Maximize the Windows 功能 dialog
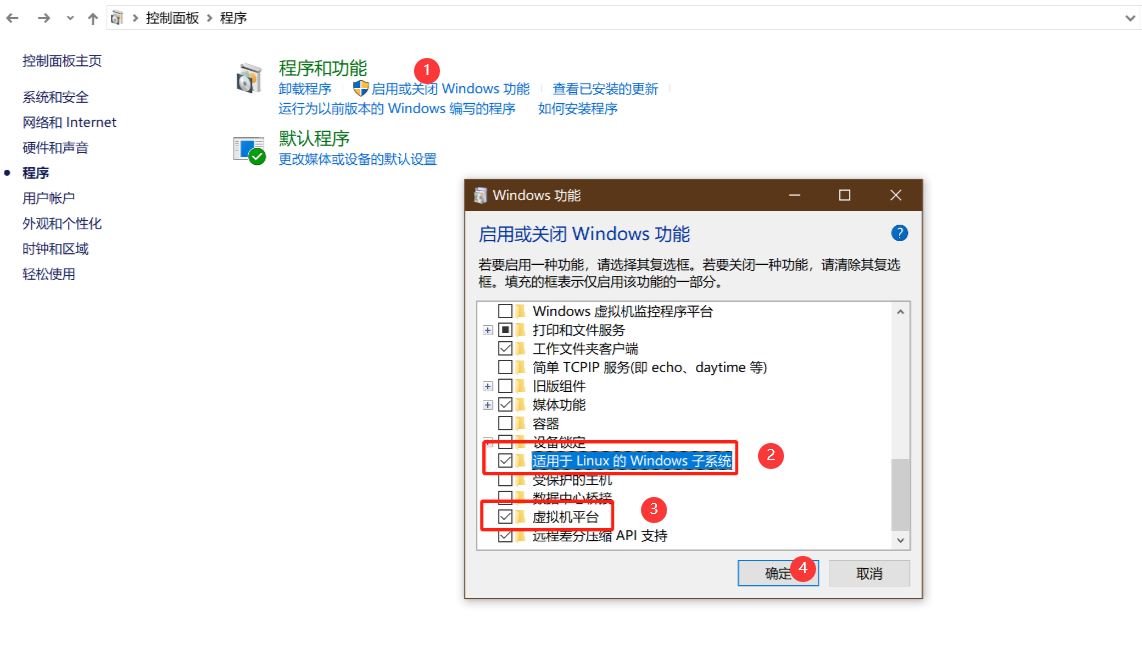Screen dimensions: 1142x664 coord(845,195)
